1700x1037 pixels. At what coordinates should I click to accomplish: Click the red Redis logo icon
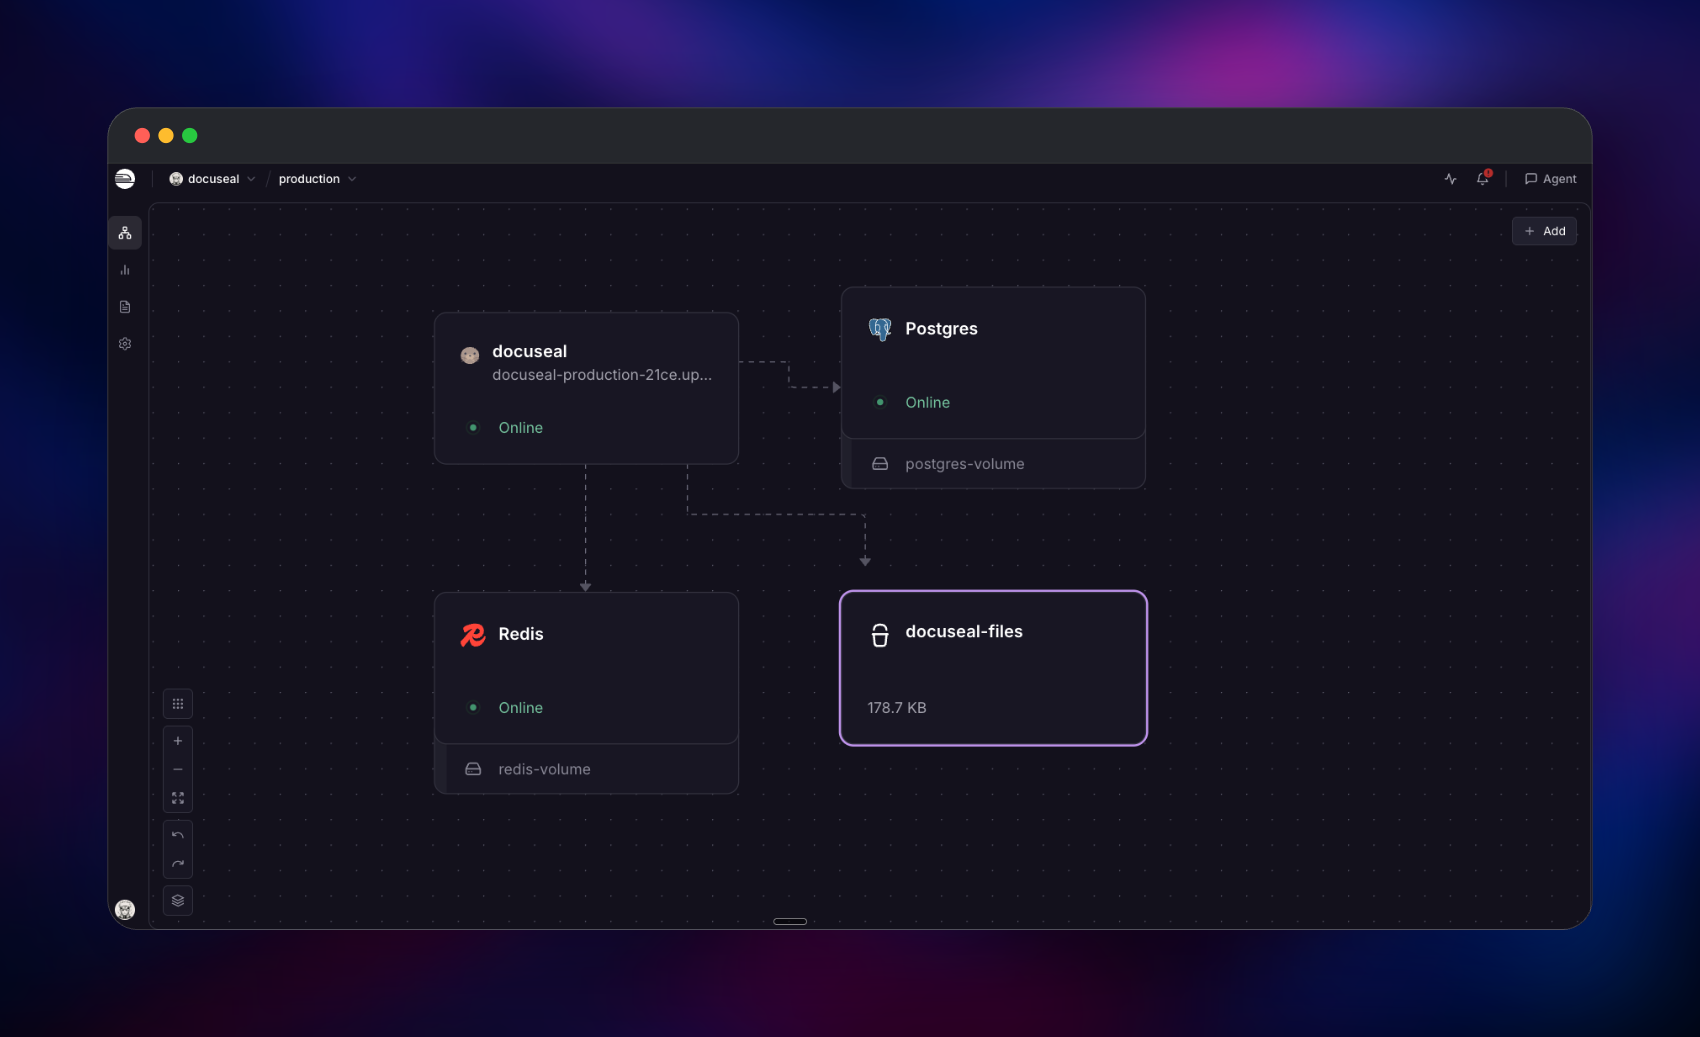point(473,635)
